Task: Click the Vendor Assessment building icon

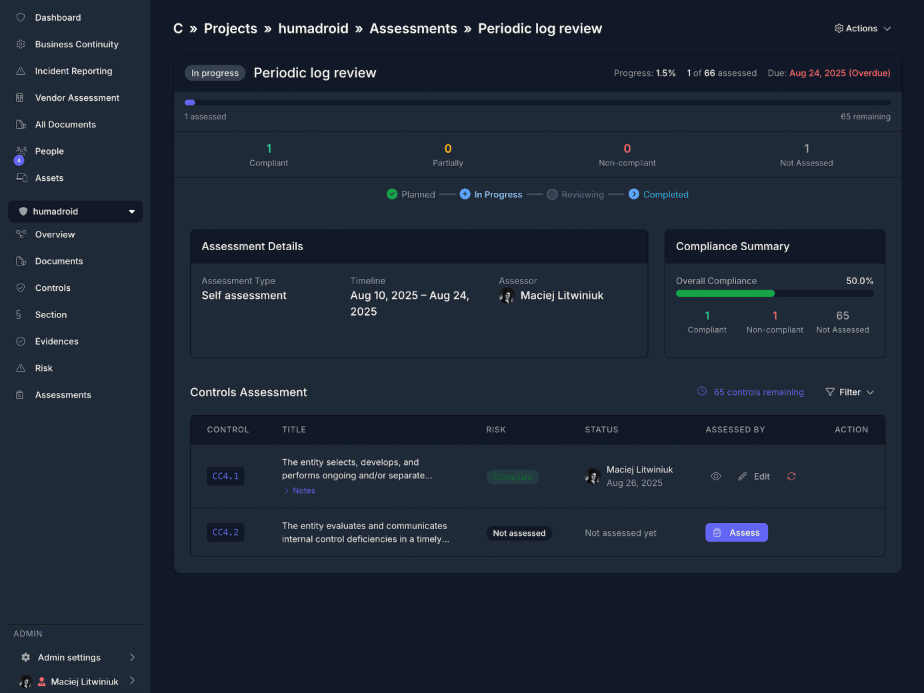Action: 21,98
